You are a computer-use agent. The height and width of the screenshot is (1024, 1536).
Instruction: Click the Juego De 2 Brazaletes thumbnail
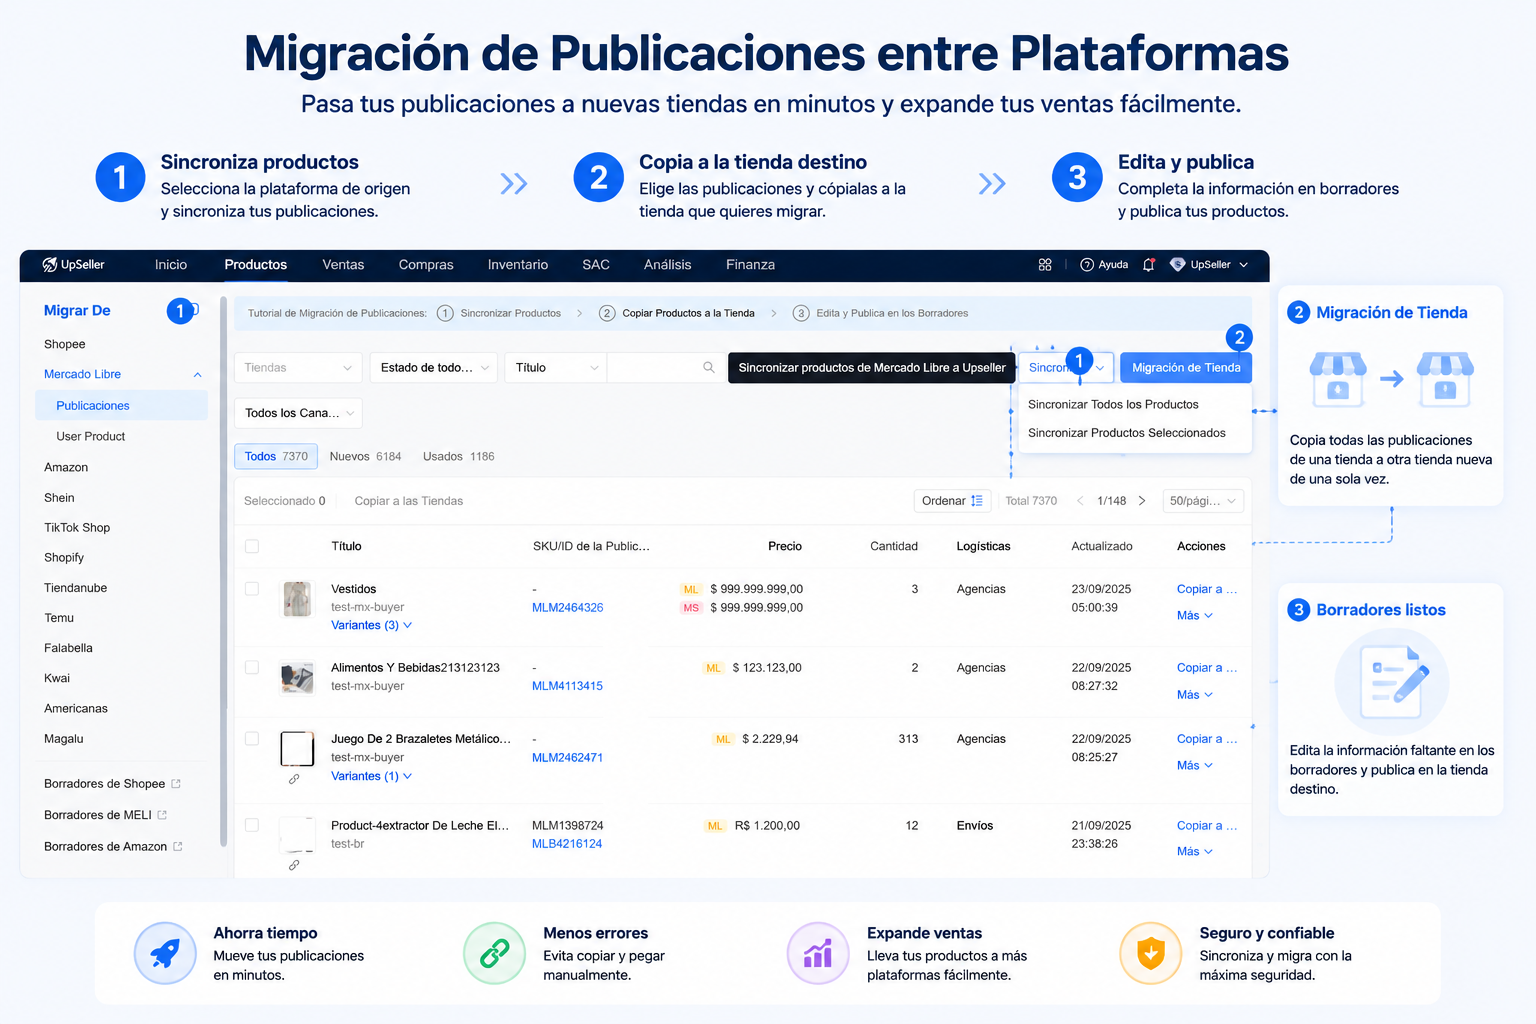[297, 748]
